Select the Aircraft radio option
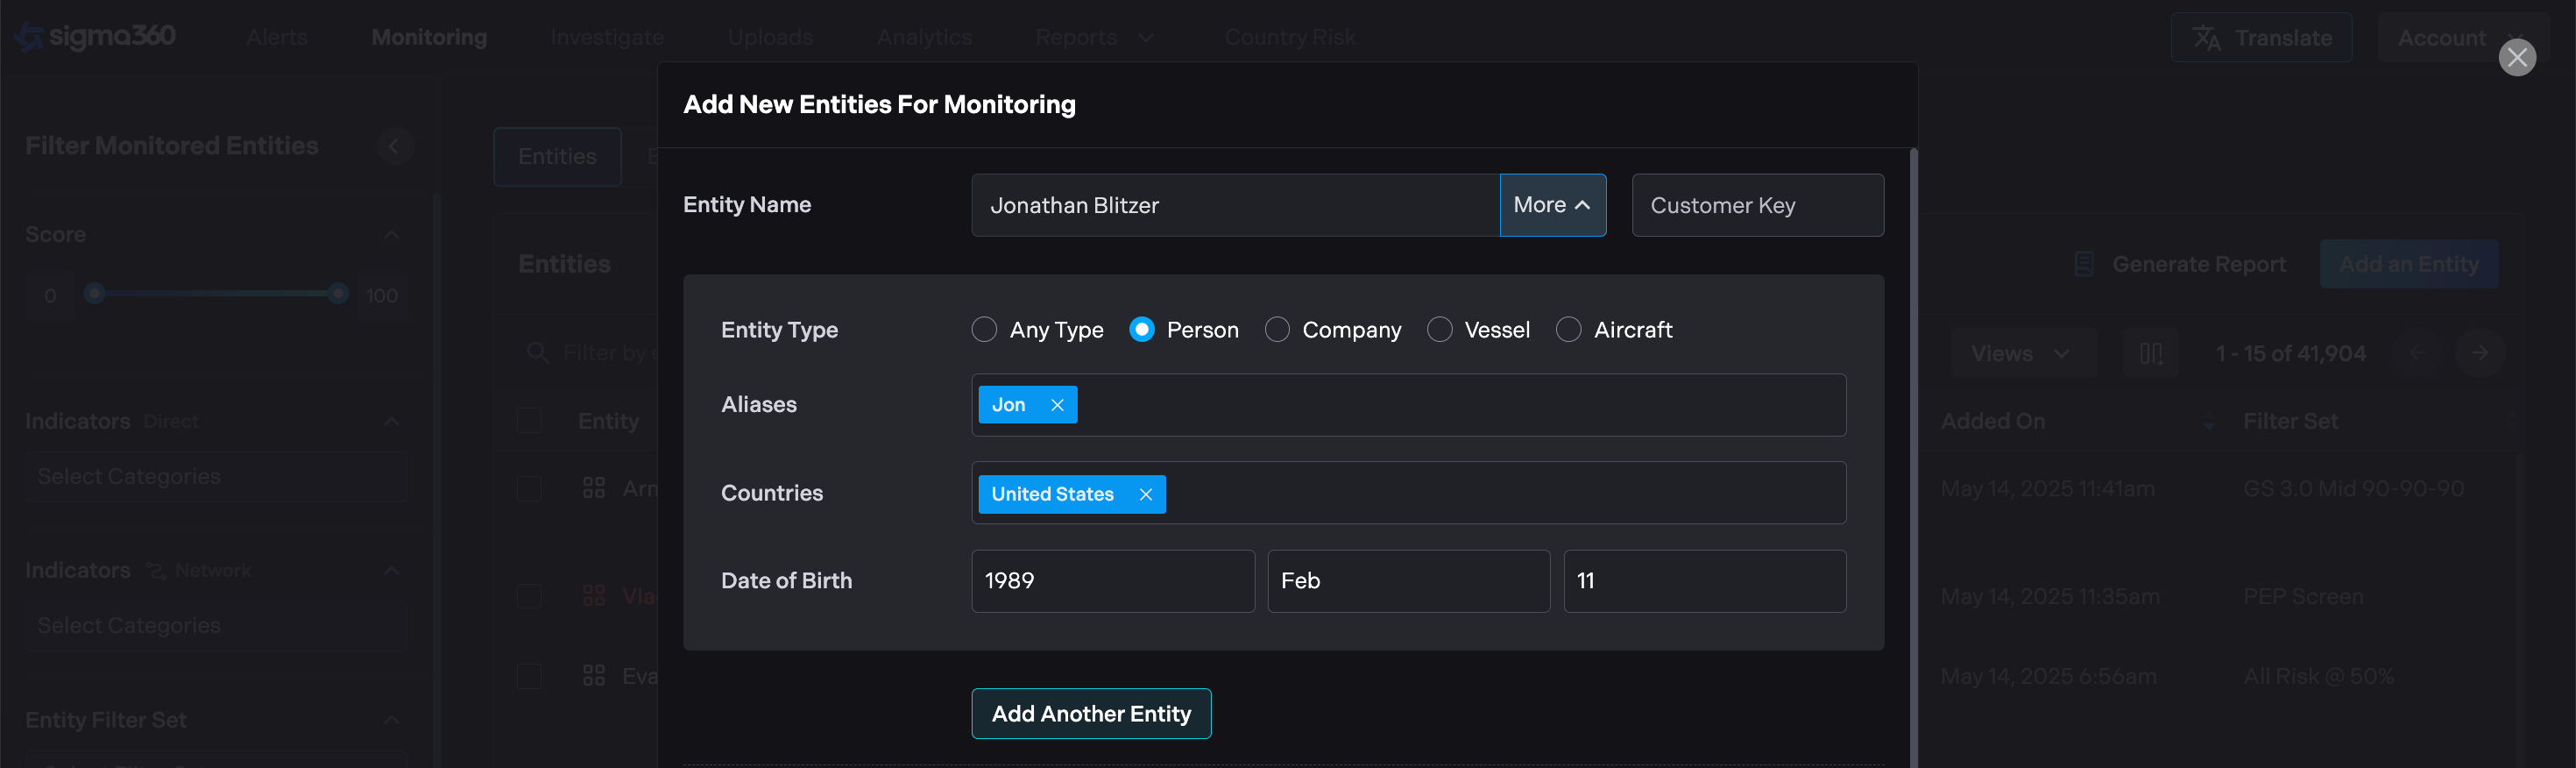Image resolution: width=2576 pixels, height=768 pixels. pos(1568,330)
